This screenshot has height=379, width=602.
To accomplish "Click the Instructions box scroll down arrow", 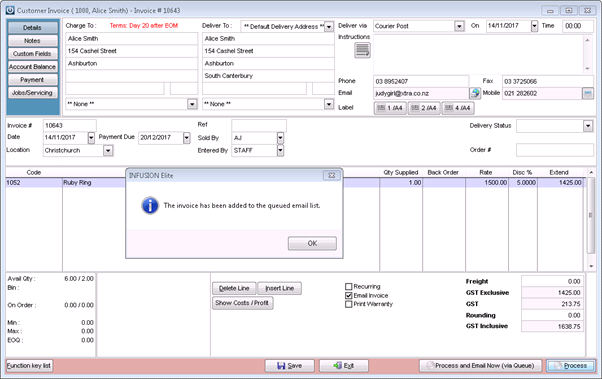I will click(x=588, y=68).
